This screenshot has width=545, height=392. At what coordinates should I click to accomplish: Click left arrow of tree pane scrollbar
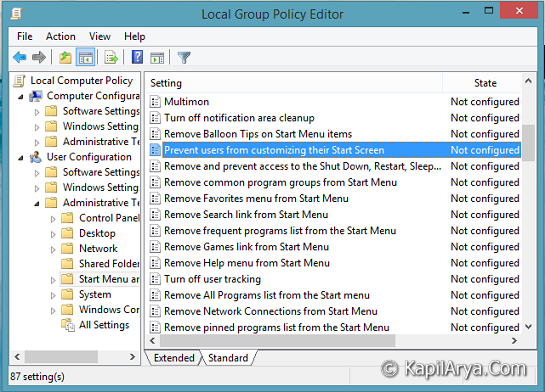(x=17, y=357)
